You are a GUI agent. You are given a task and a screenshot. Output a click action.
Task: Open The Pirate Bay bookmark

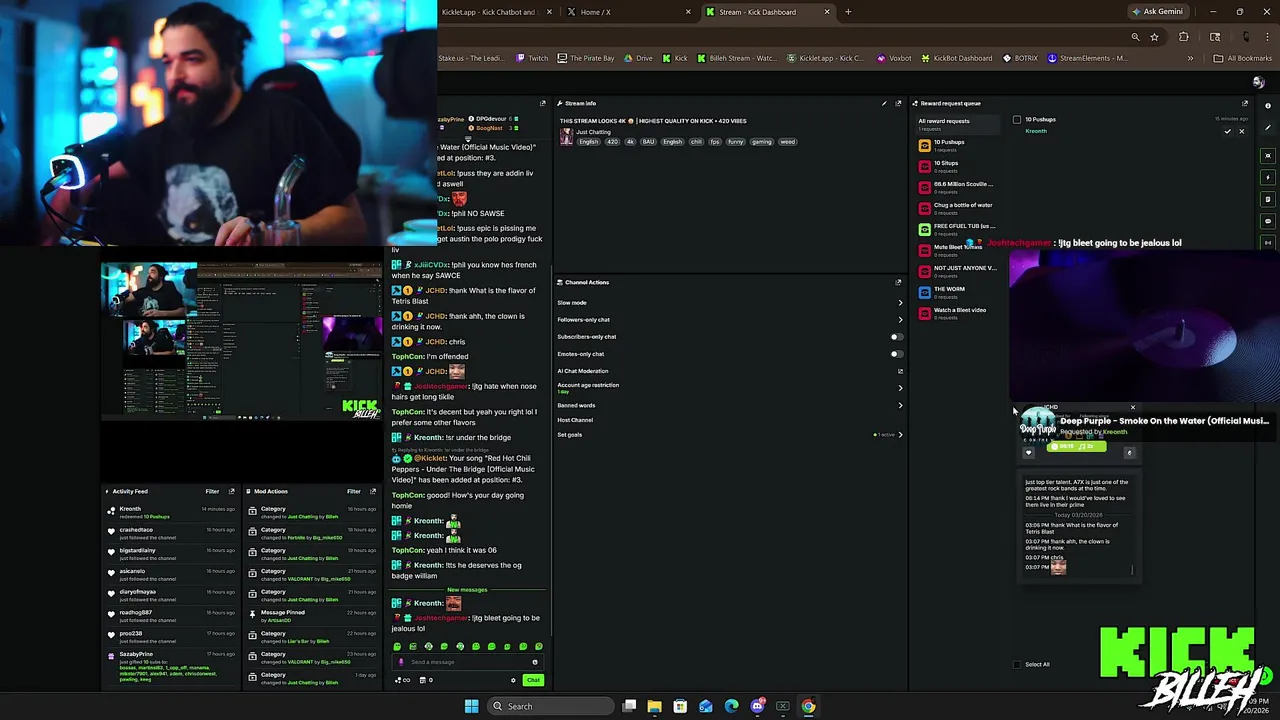pos(586,58)
